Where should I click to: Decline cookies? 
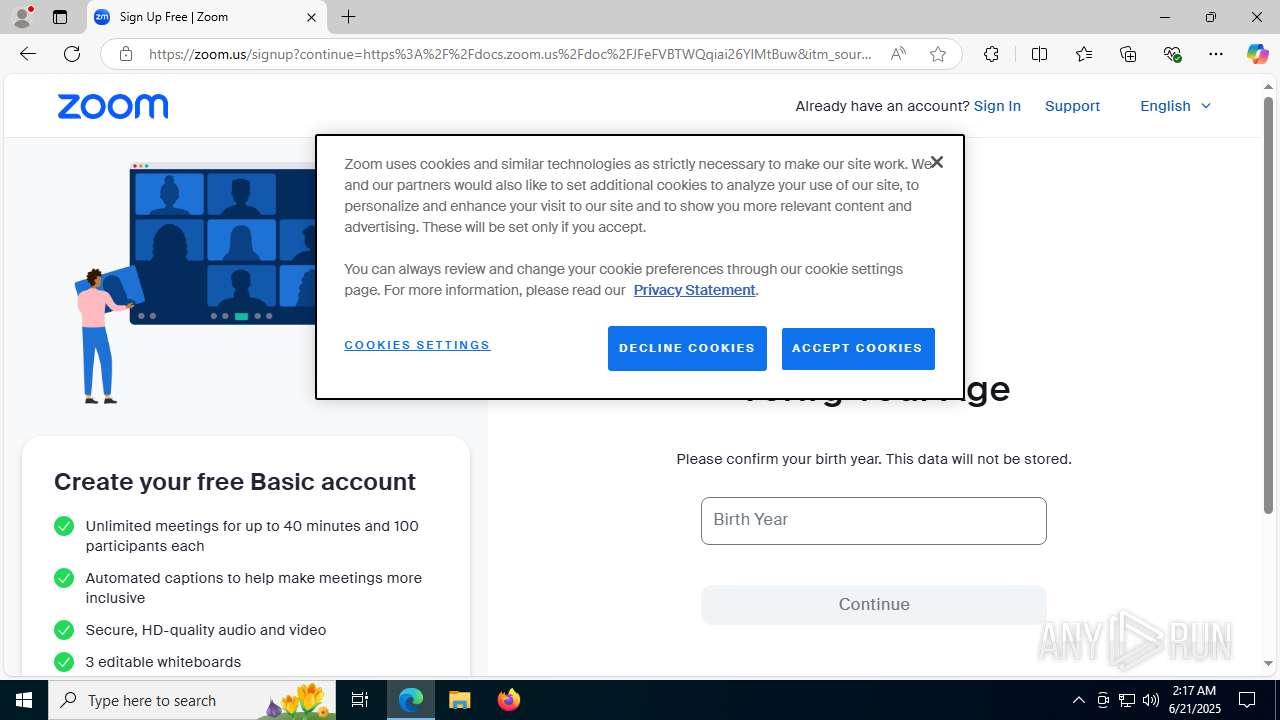point(687,348)
